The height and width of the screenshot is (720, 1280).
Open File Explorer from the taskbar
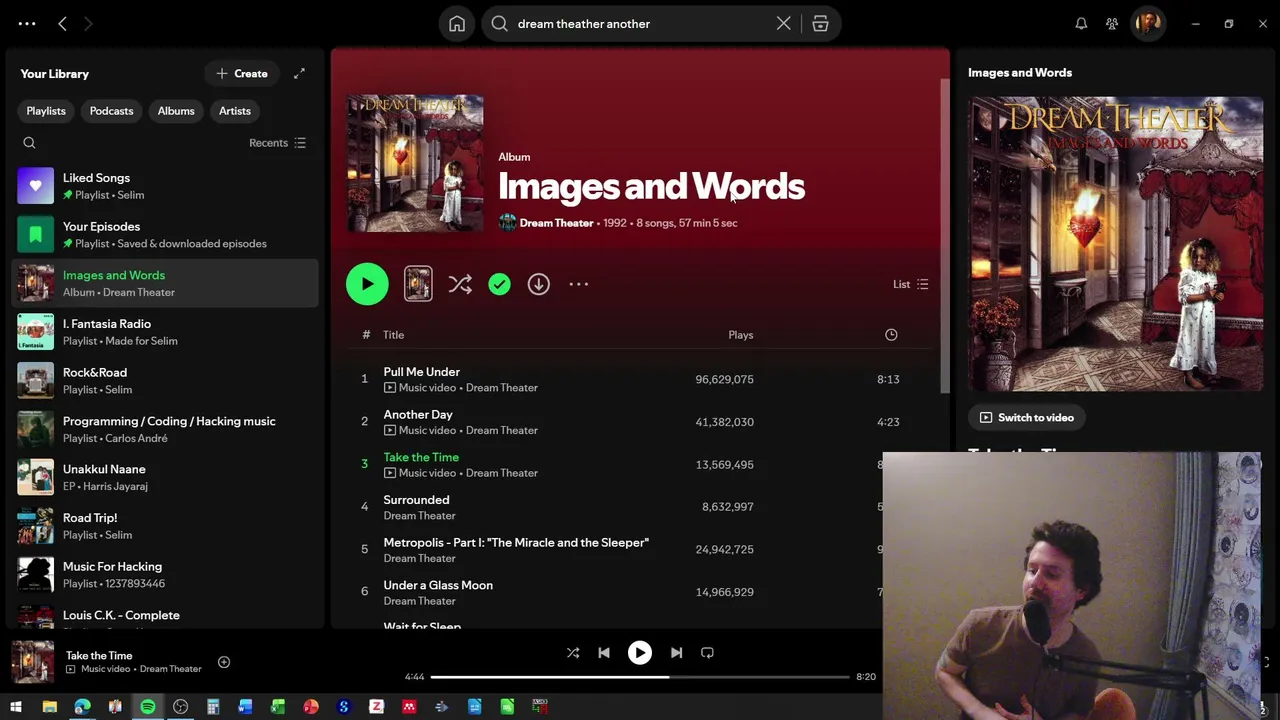pyautogui.click(x=49, y=707)
